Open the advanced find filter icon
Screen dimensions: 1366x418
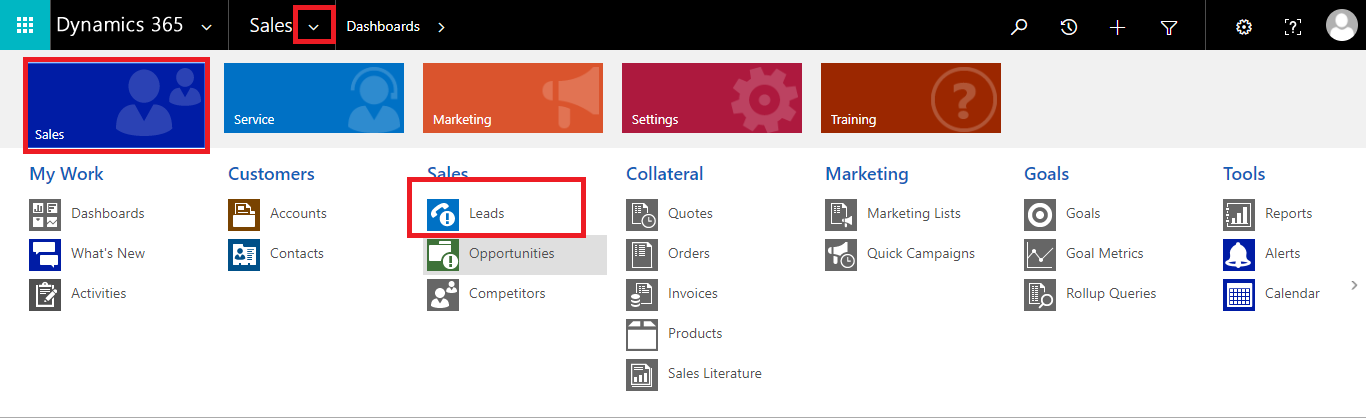(x=1169, y=27)
